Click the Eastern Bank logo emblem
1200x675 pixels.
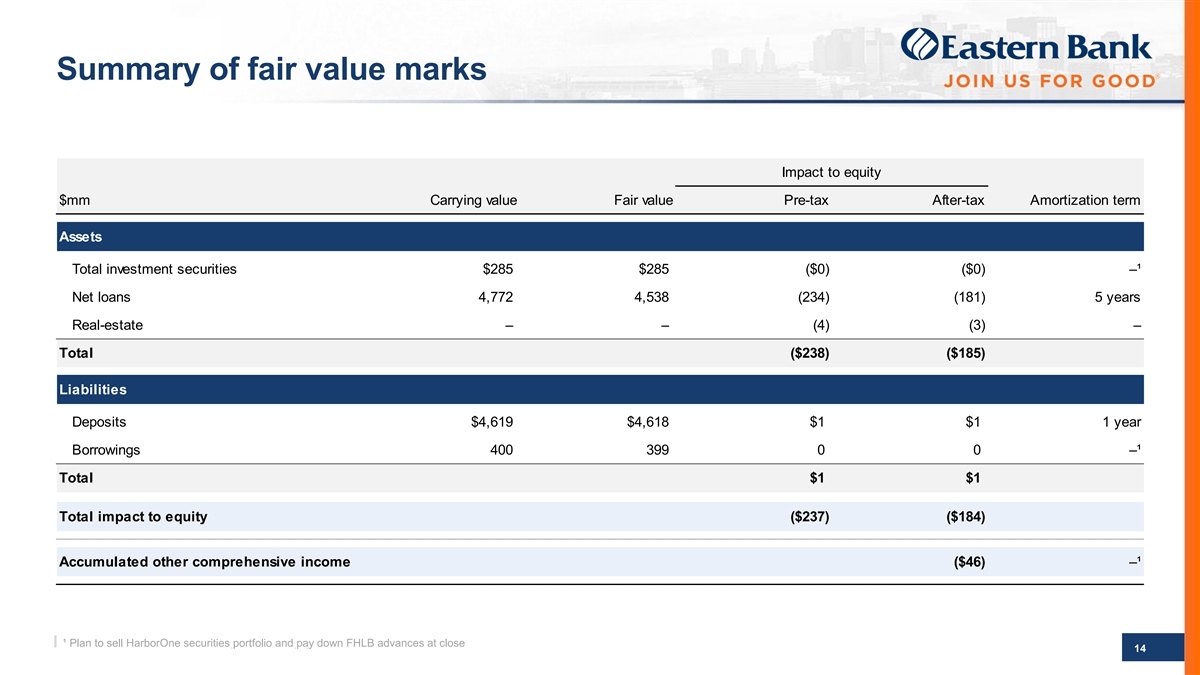click(x=920, y=47)
